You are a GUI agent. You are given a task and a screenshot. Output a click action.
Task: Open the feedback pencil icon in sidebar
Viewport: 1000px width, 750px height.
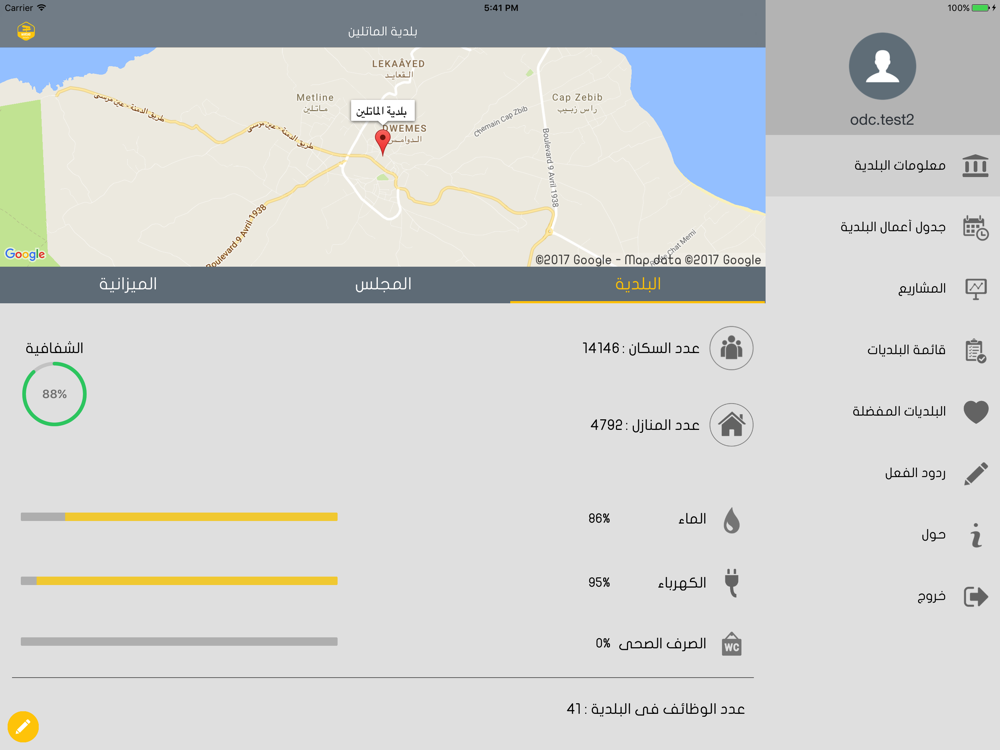click(x=976, y=474)
